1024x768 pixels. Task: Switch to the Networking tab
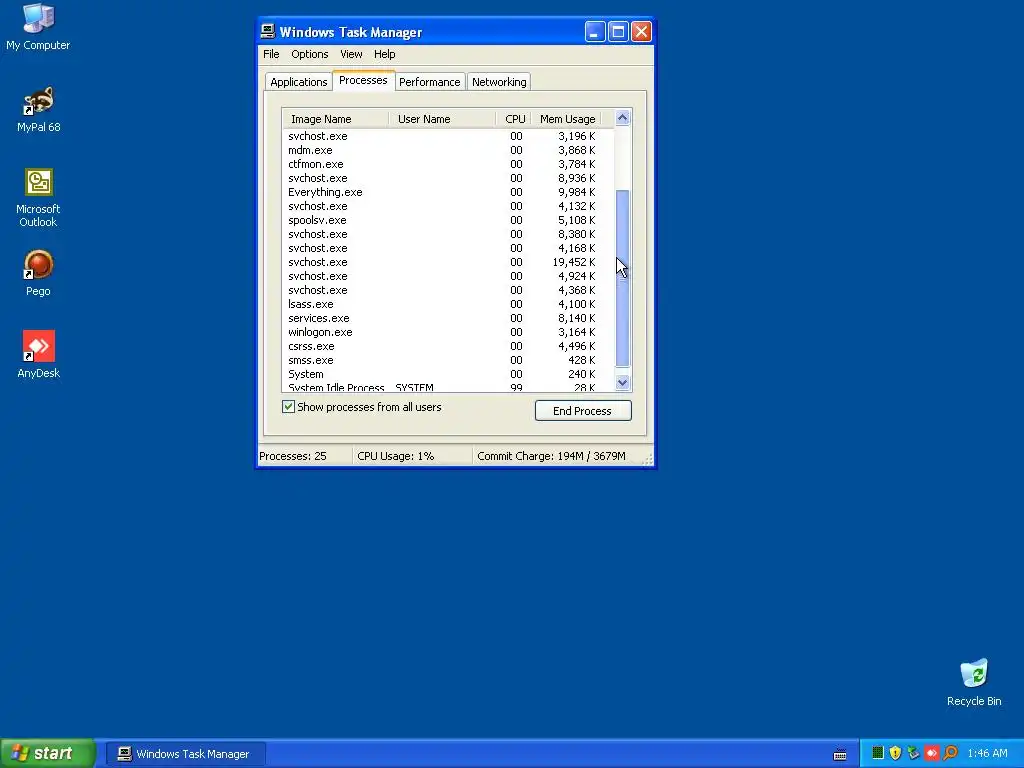coord(499,82)
